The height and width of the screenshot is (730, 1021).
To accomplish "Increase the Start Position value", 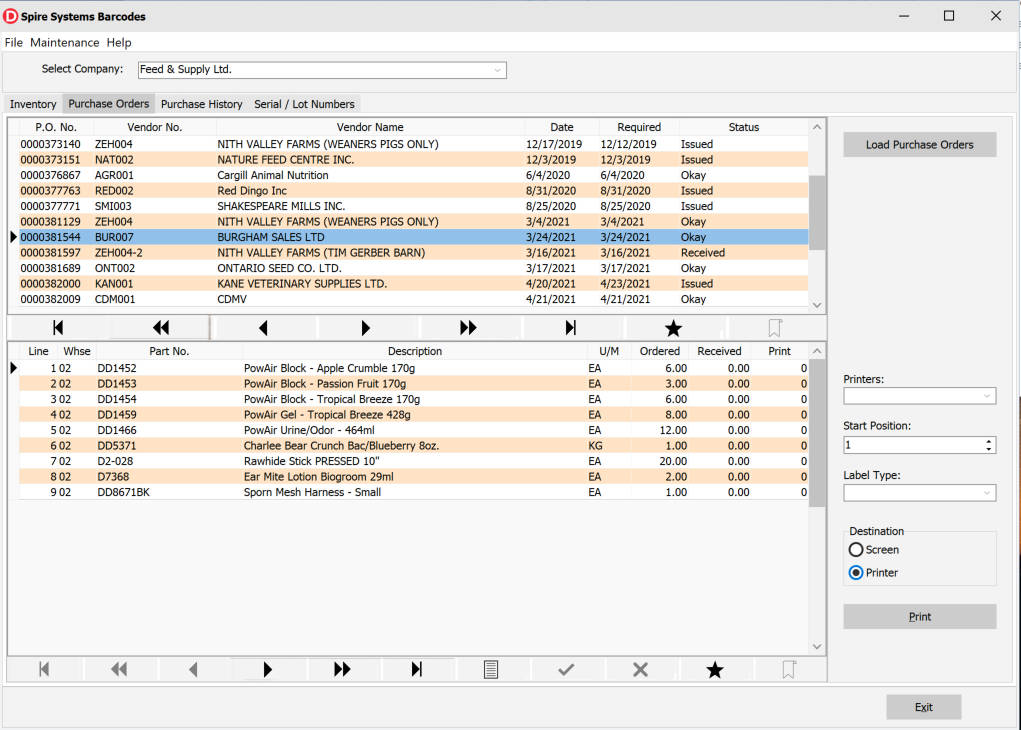I will [988, 441].
